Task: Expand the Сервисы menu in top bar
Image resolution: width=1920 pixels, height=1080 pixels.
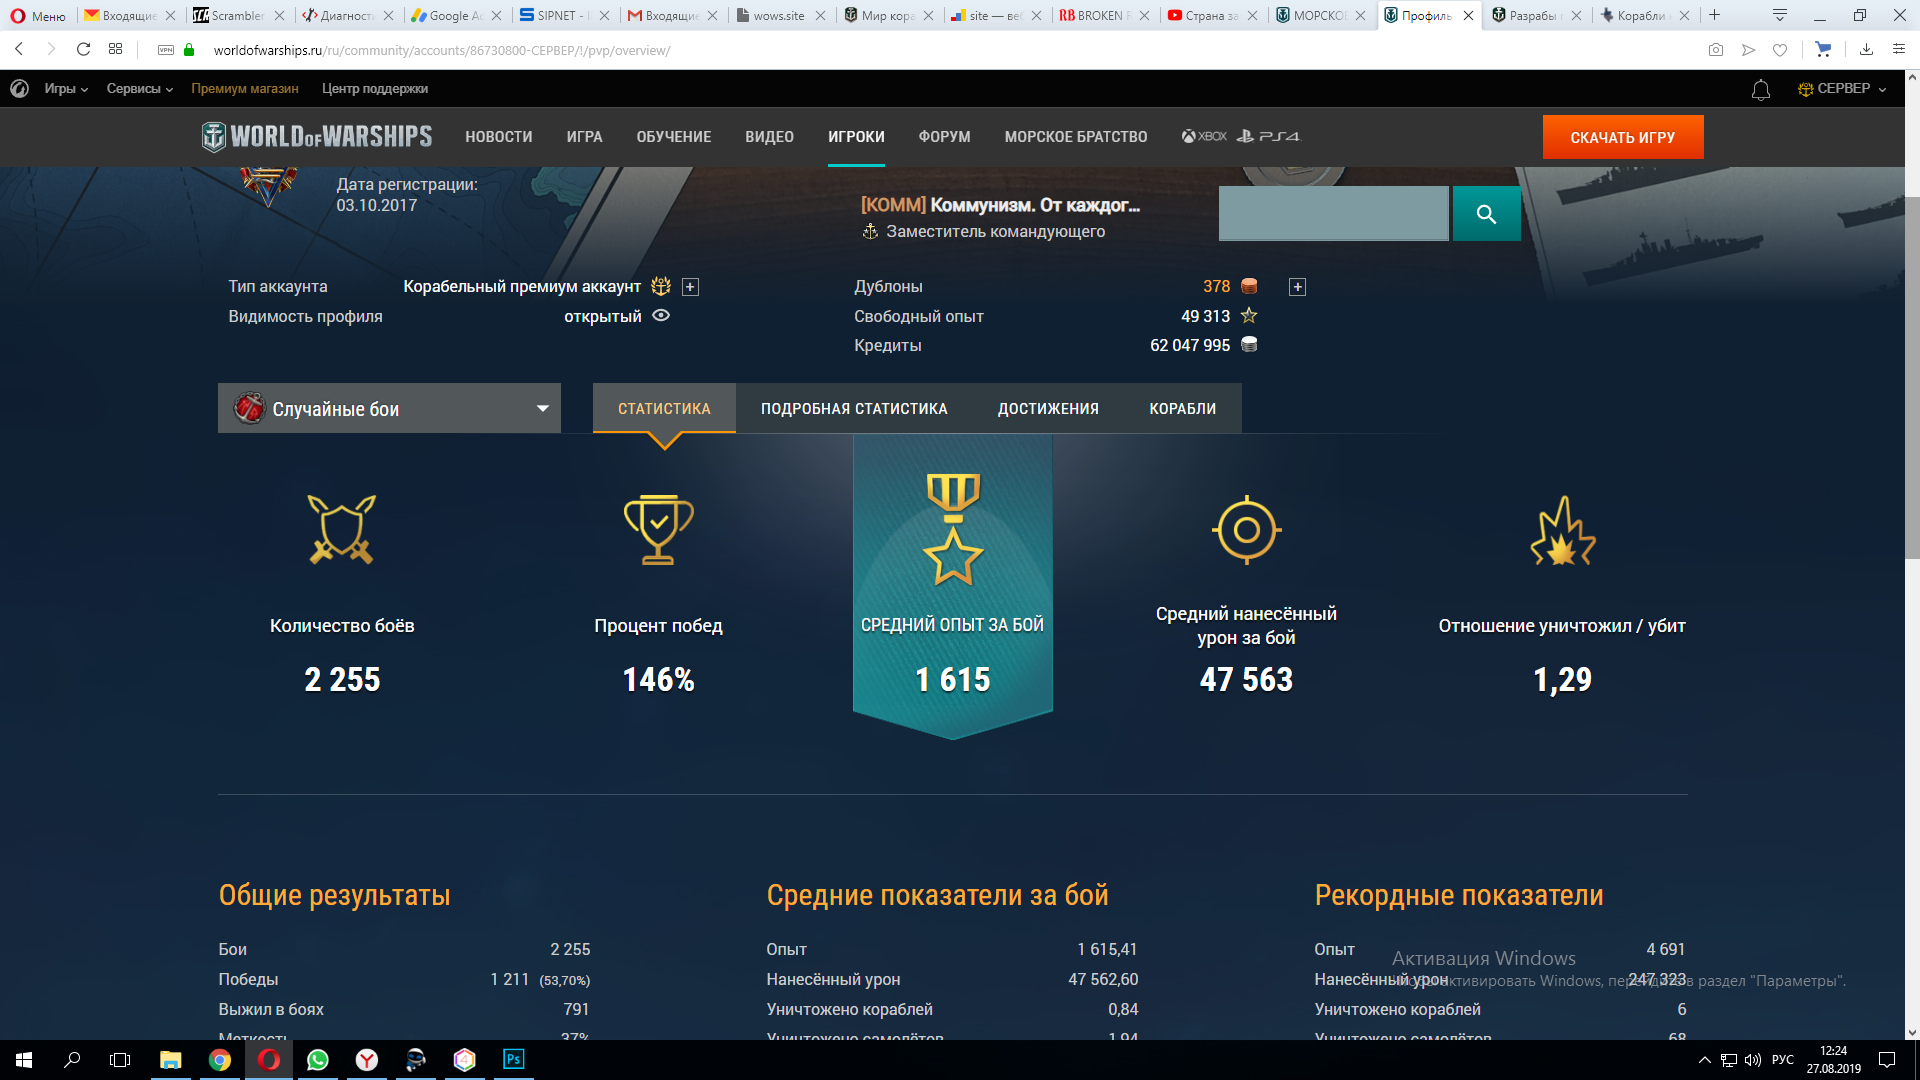Action: click(140, 89)
